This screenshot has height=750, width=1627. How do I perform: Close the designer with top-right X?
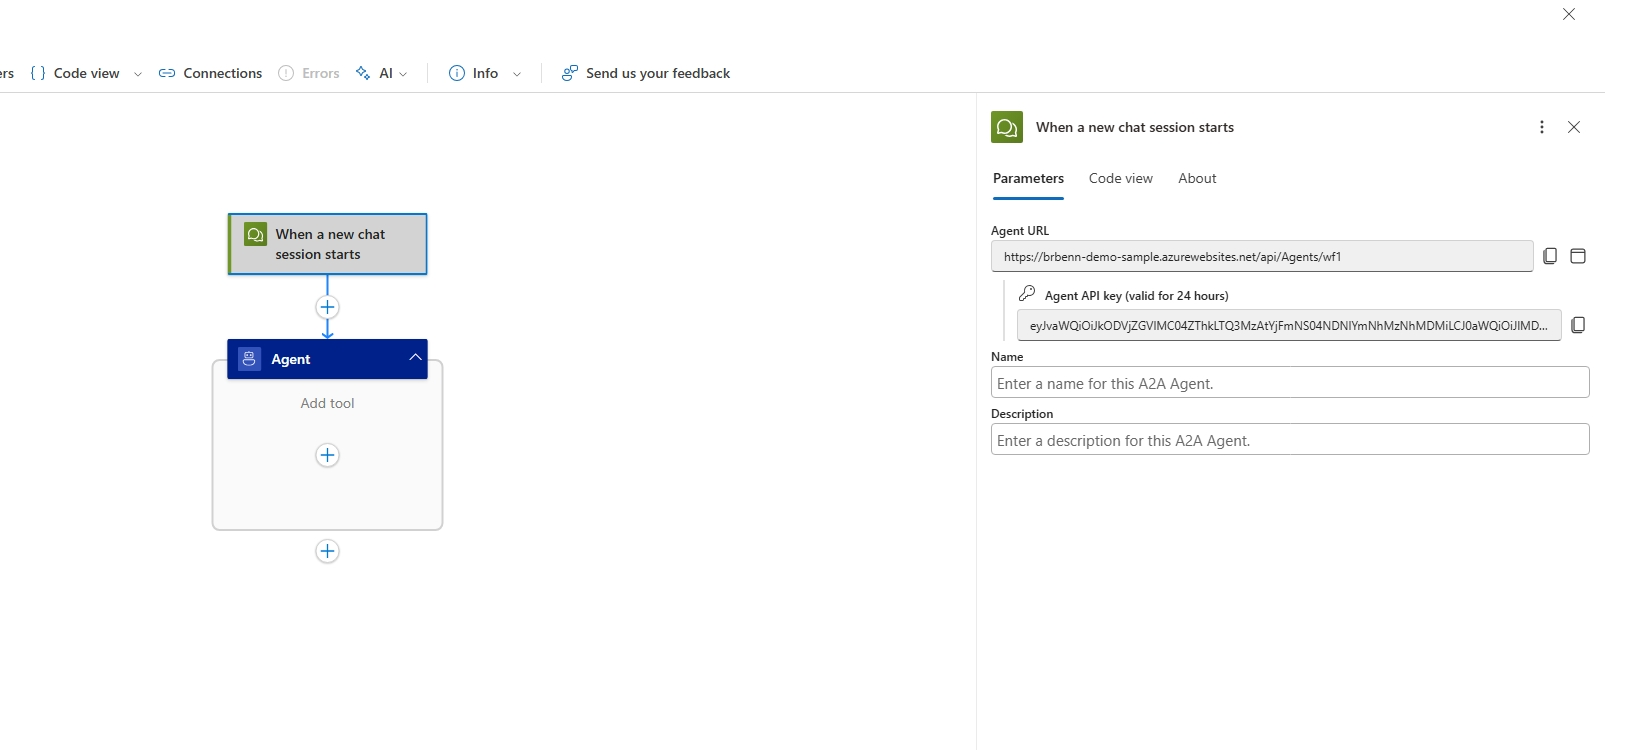coord(1569,14)
